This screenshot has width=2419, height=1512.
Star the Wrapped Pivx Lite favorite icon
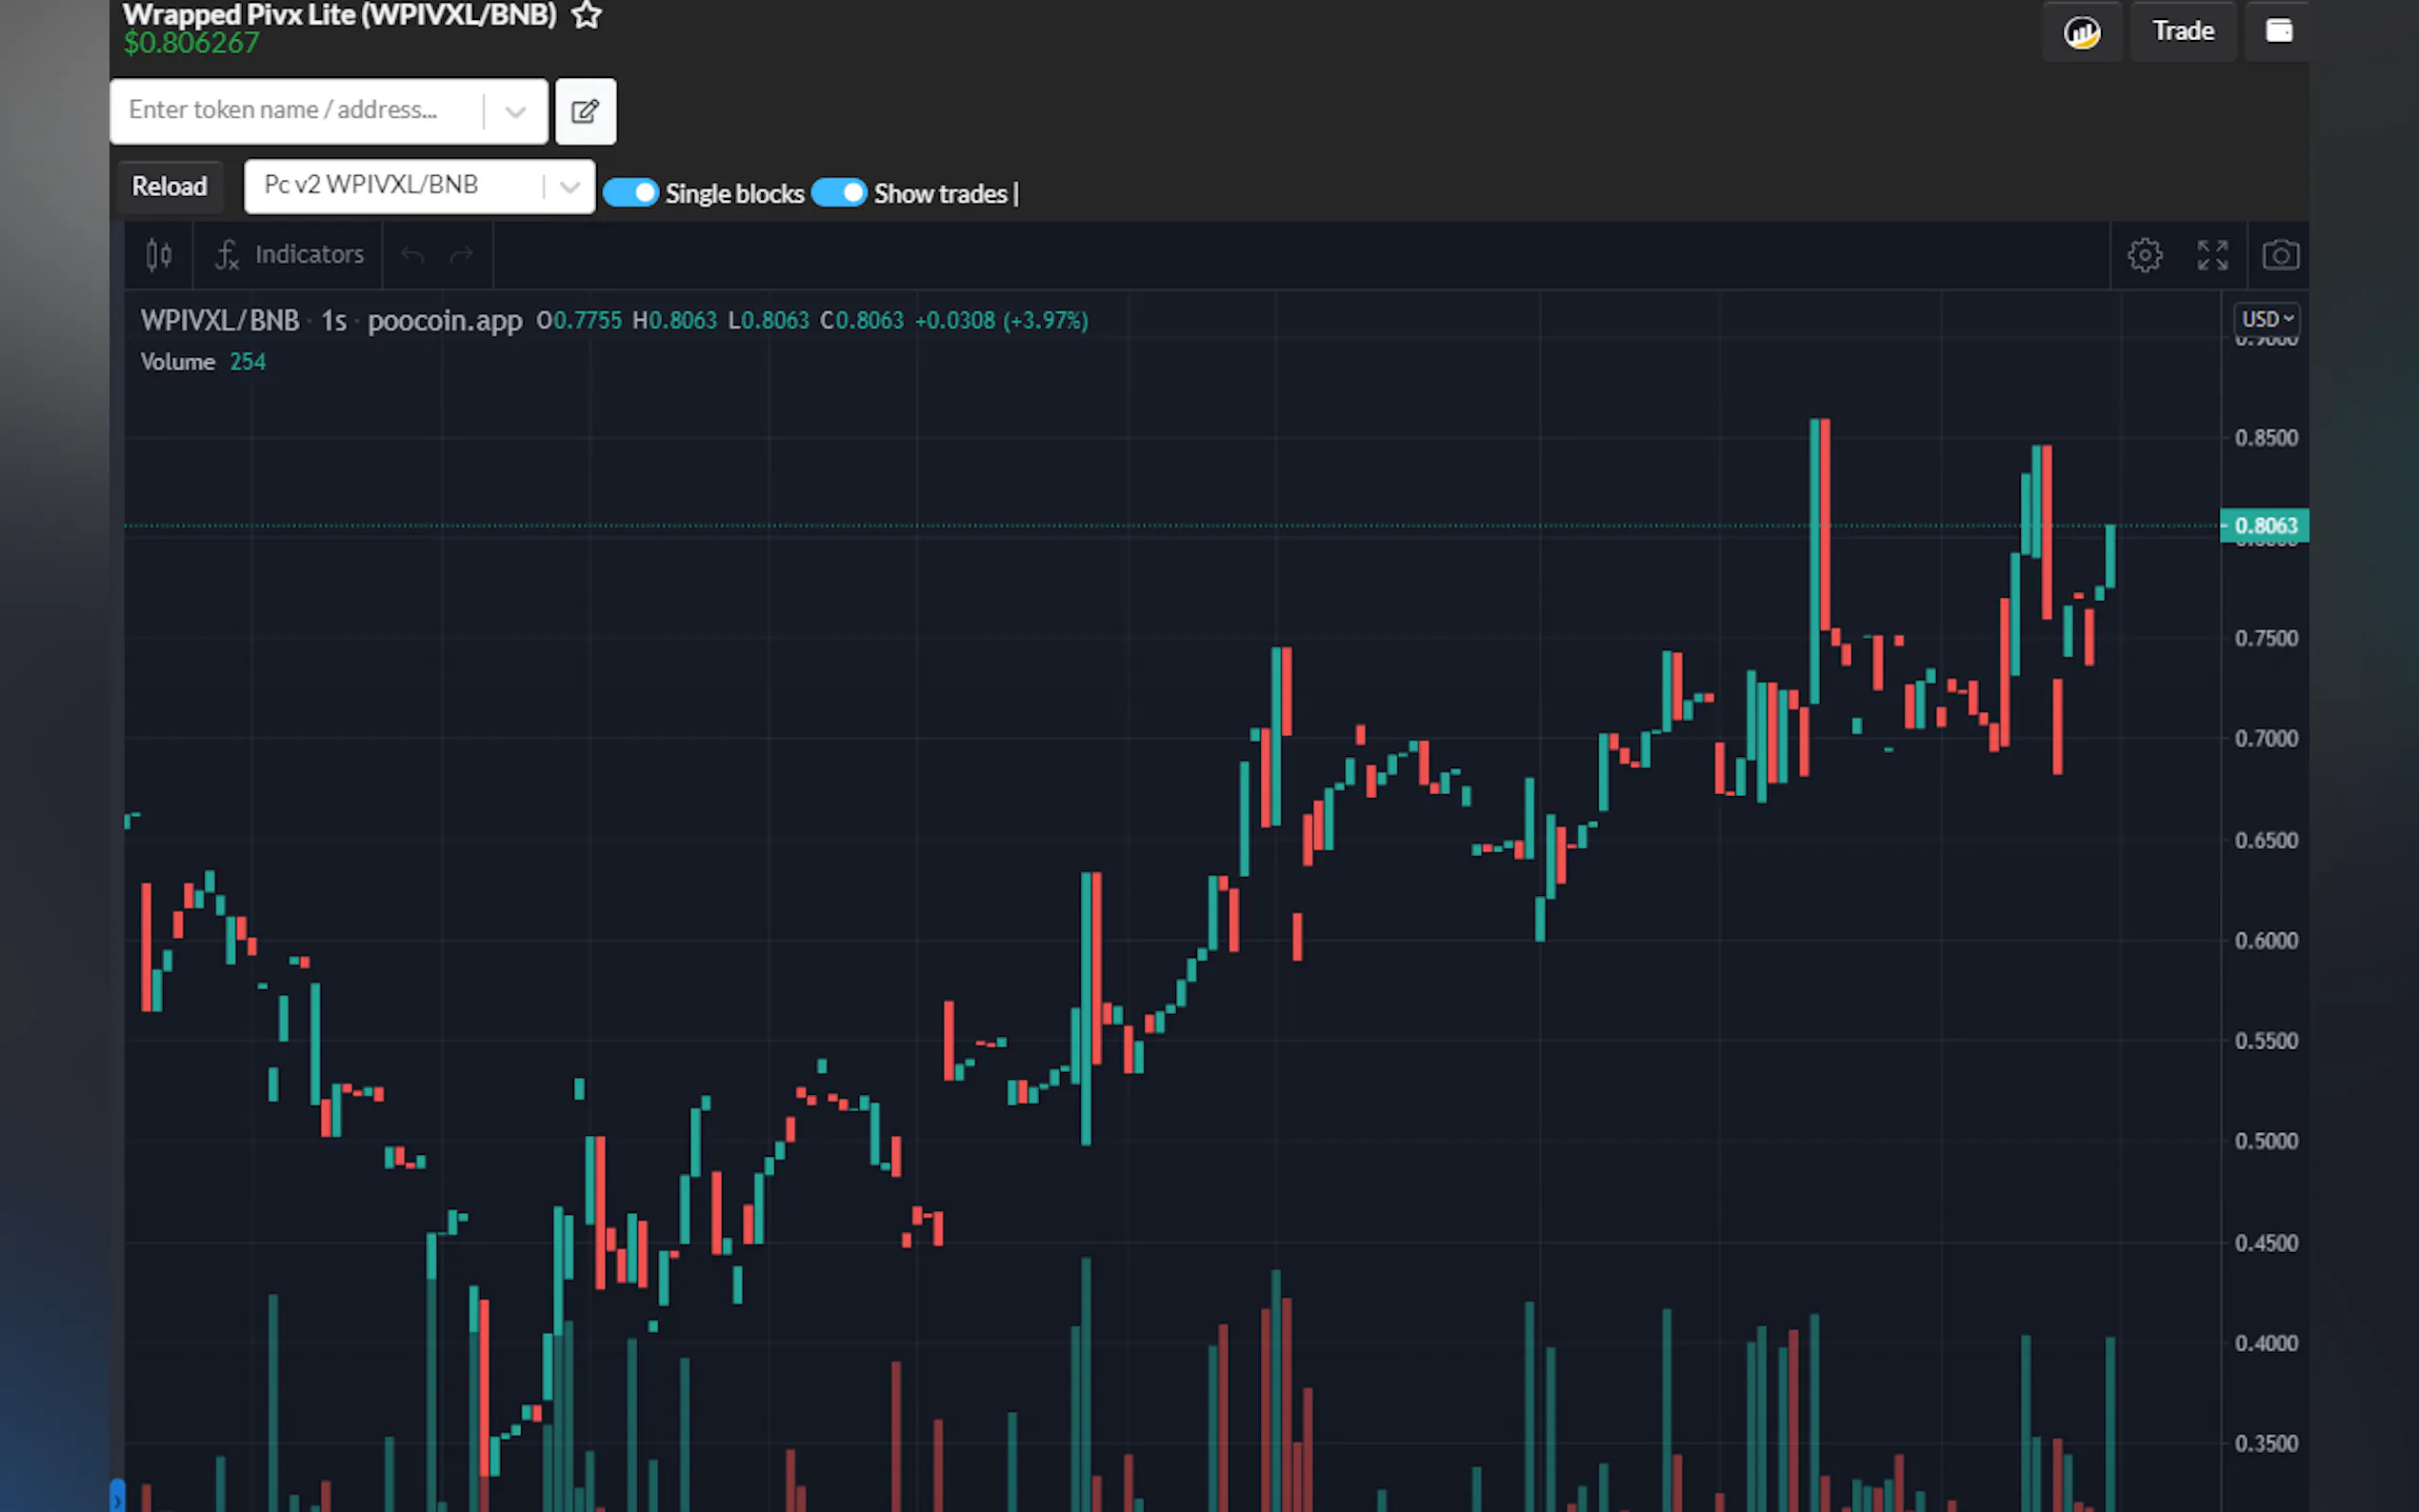(586, 15)
